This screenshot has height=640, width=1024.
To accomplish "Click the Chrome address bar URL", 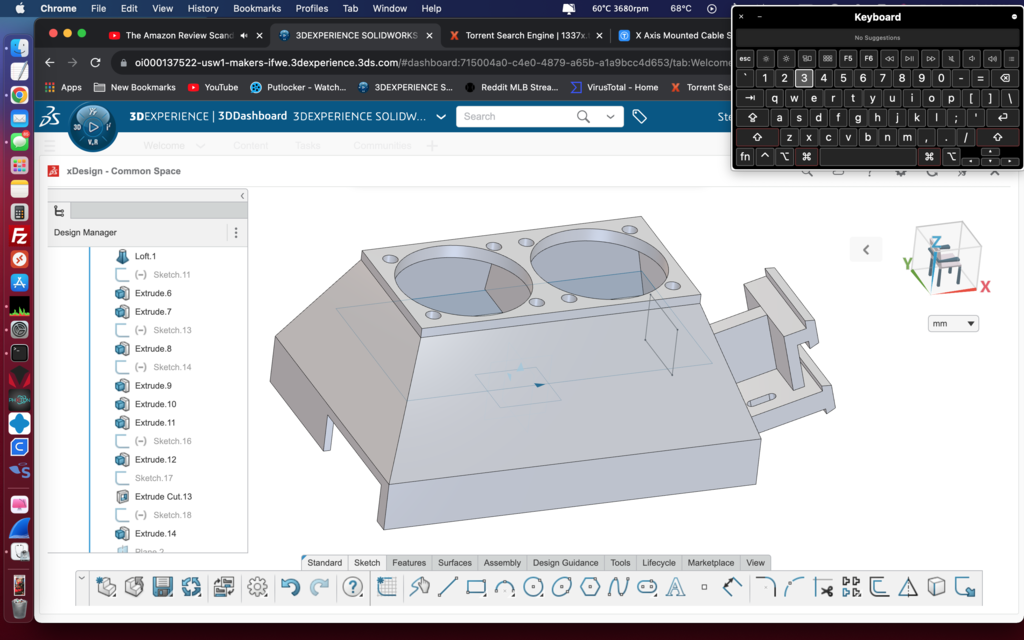I will coord(432,63).
